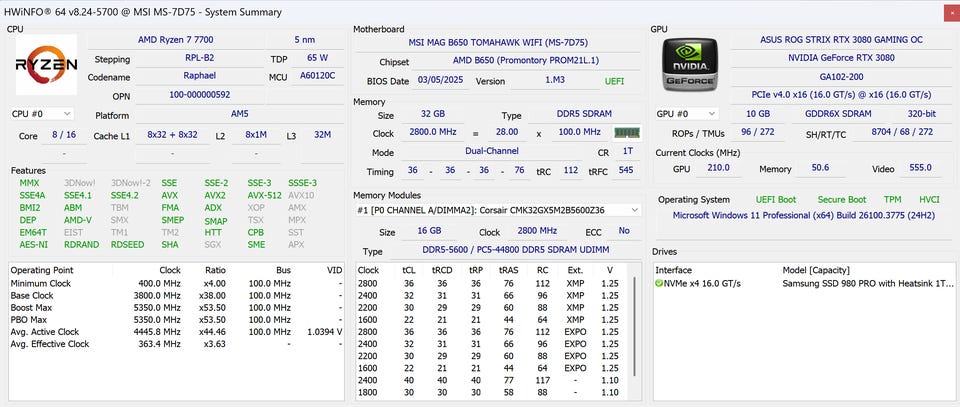Click the green NVMe drive status icon

point(660,284)
